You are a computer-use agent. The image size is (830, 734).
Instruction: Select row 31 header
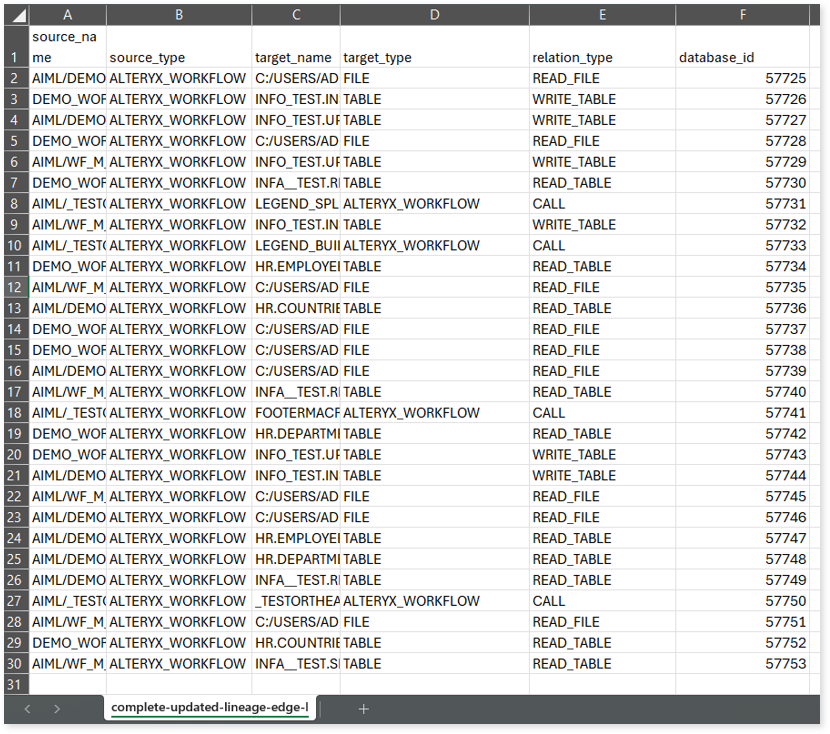[16, 685]
